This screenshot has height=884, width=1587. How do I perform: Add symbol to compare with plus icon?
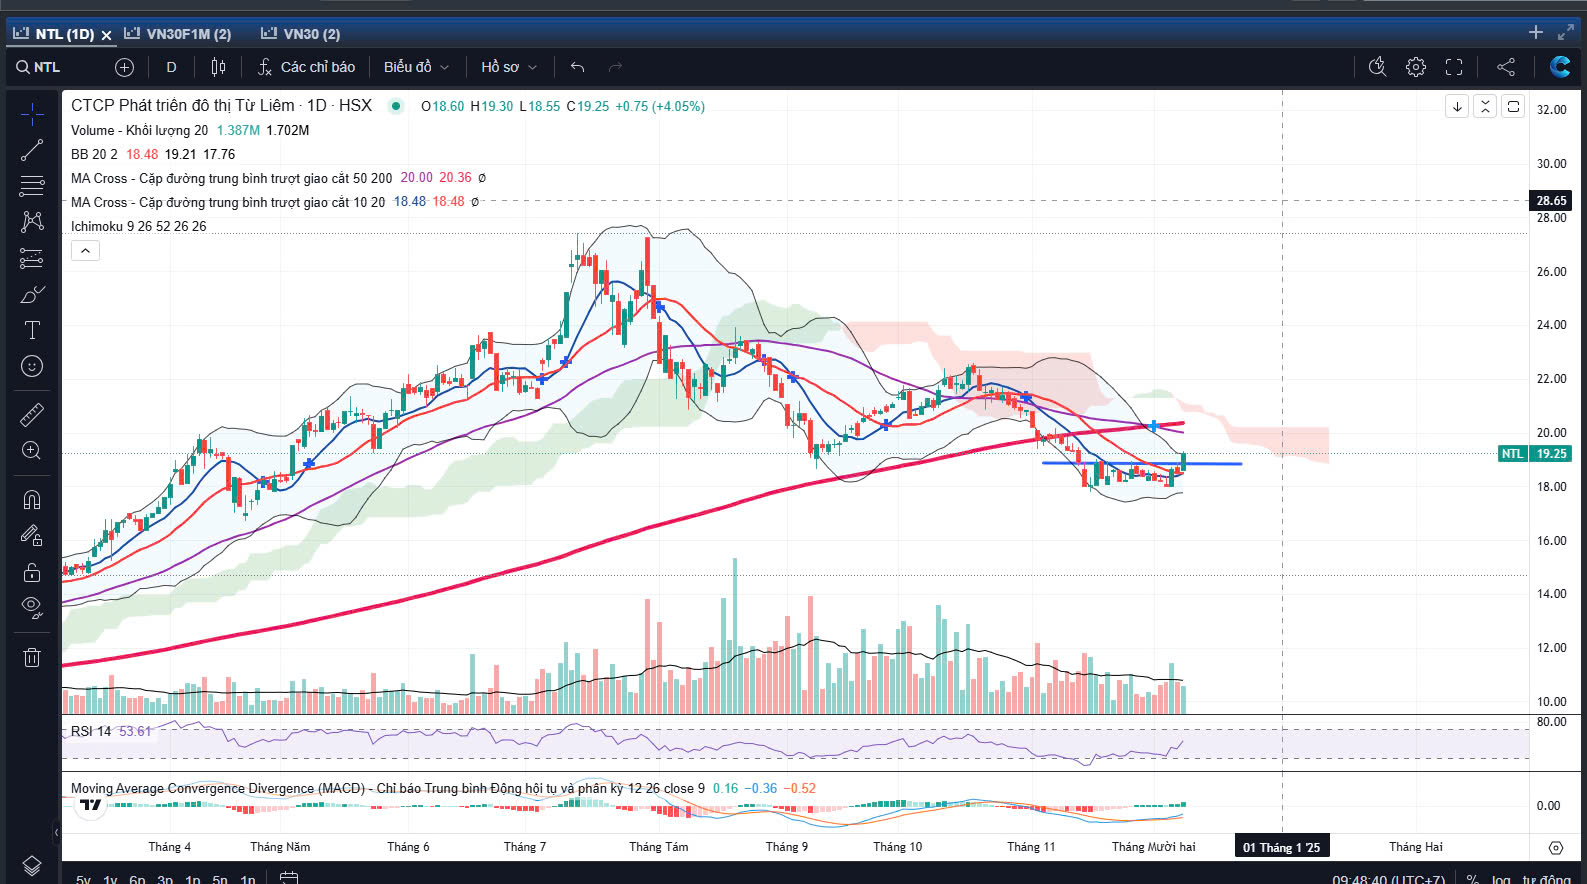point(124,67)
